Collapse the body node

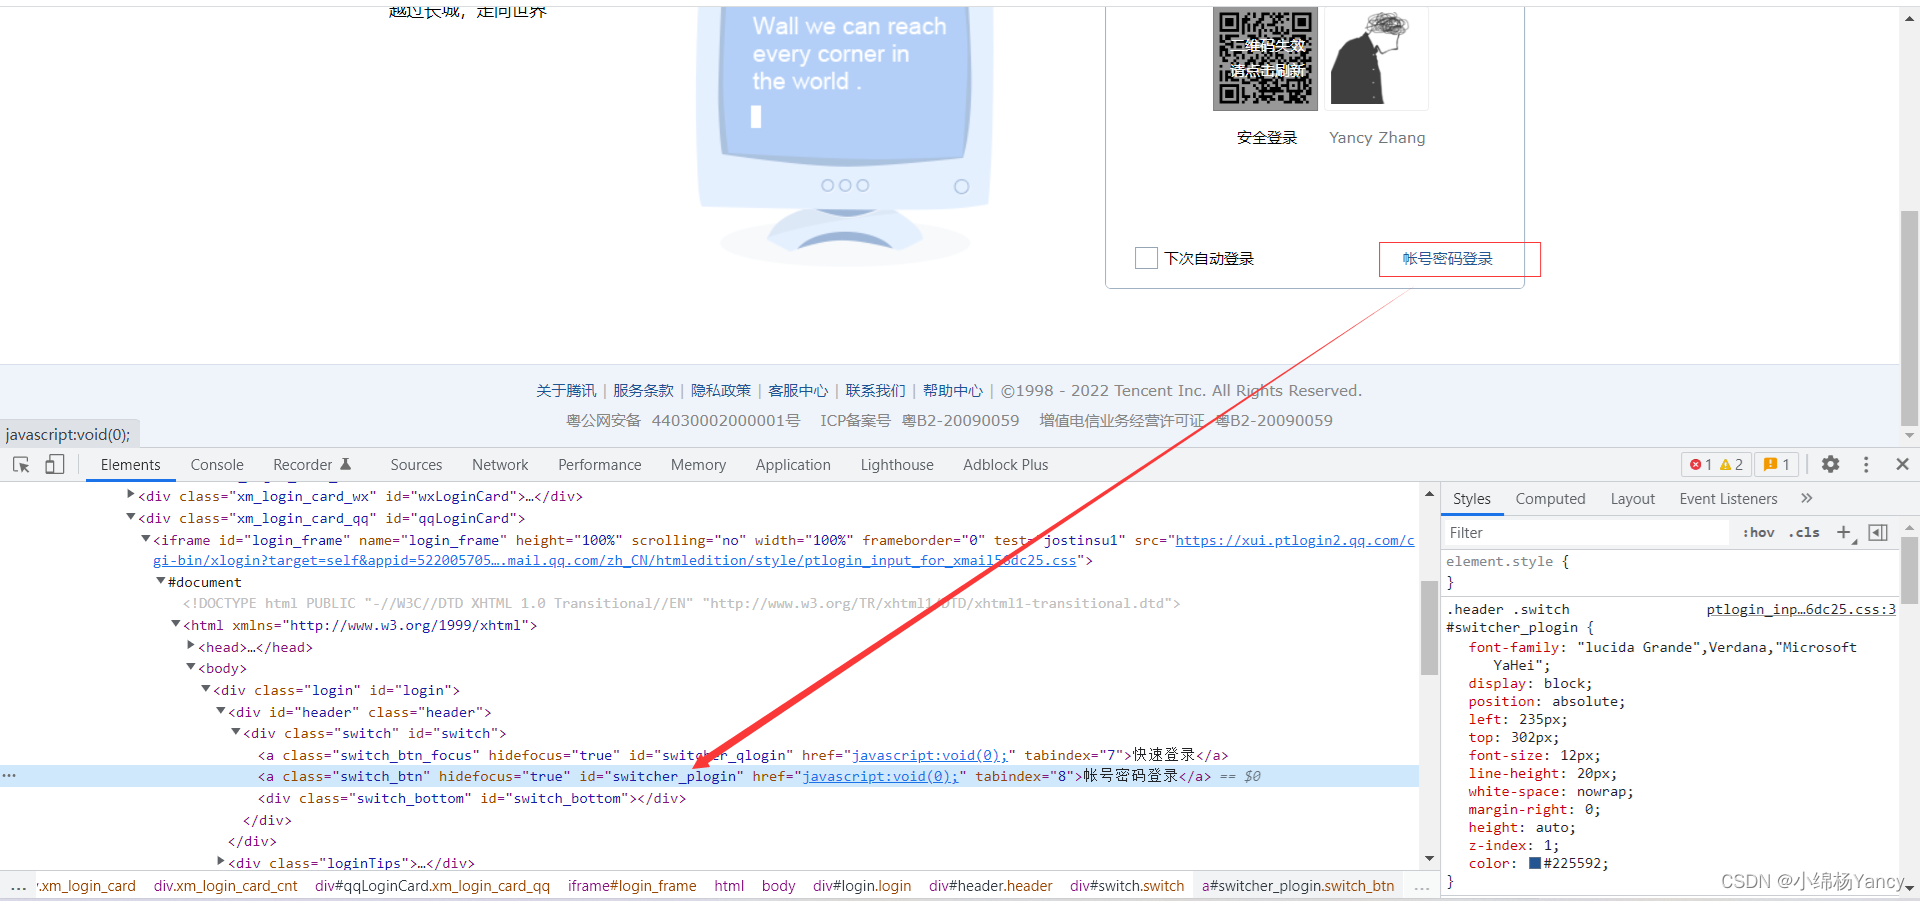coord(190,667)
